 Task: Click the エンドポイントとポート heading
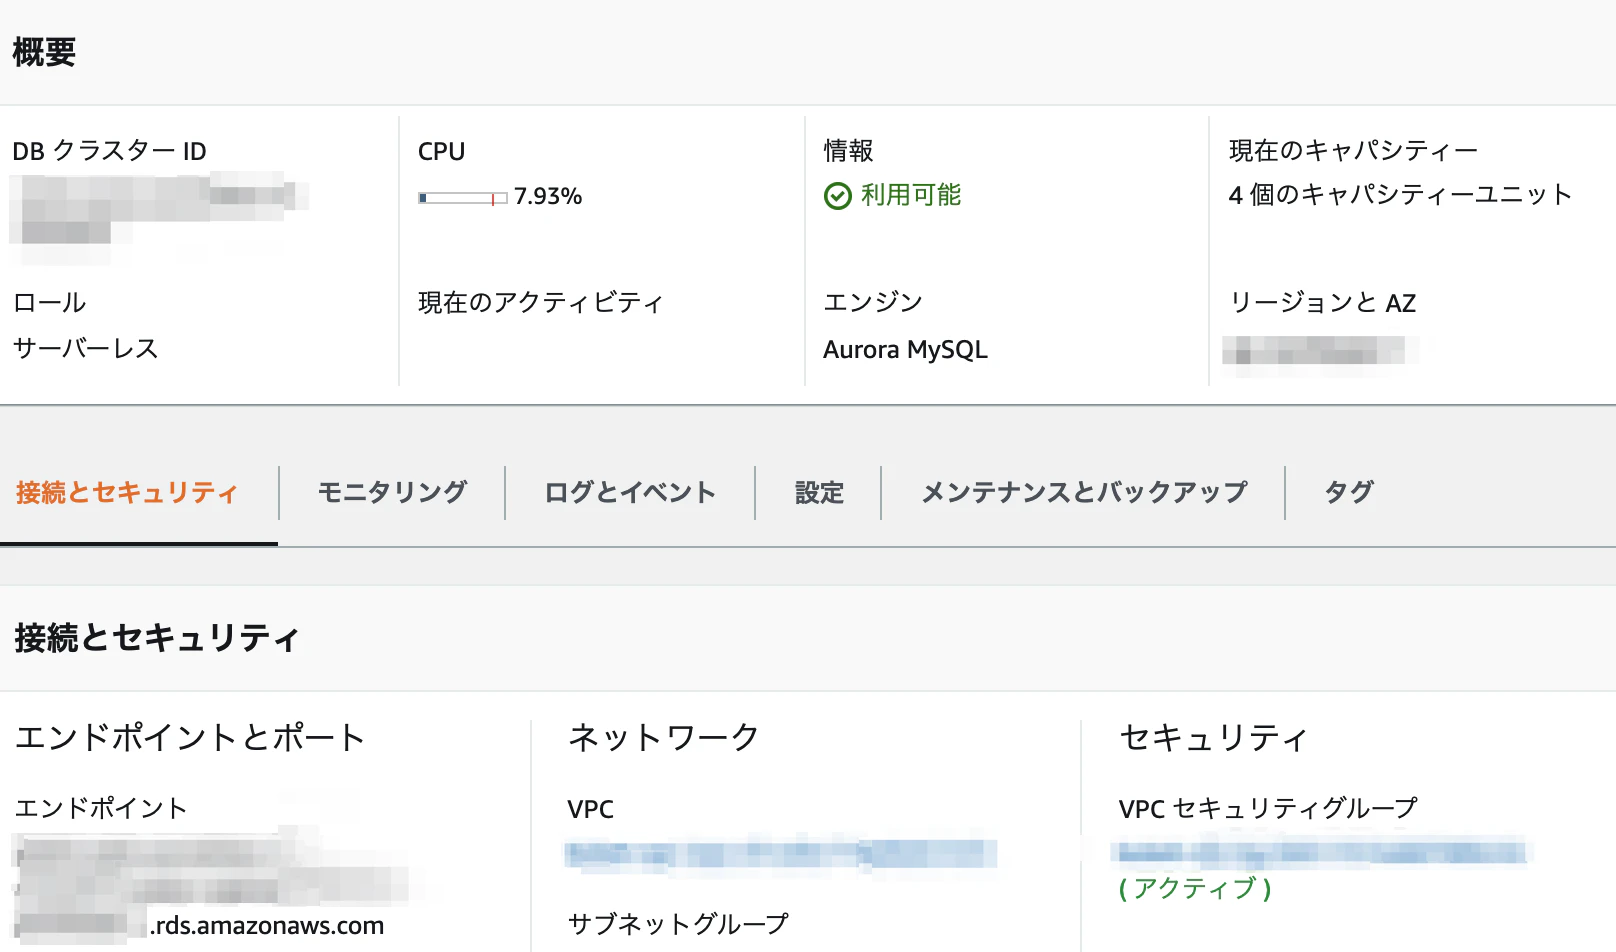(190, 738)
